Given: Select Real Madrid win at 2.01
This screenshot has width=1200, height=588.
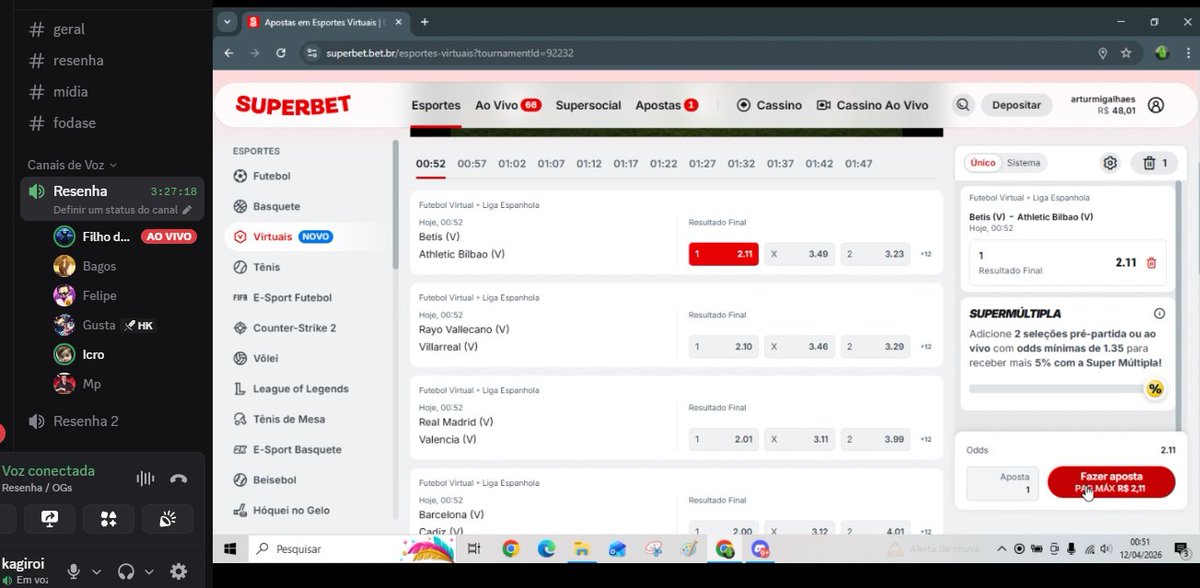Looking at the screenshot, I should 723,439.
